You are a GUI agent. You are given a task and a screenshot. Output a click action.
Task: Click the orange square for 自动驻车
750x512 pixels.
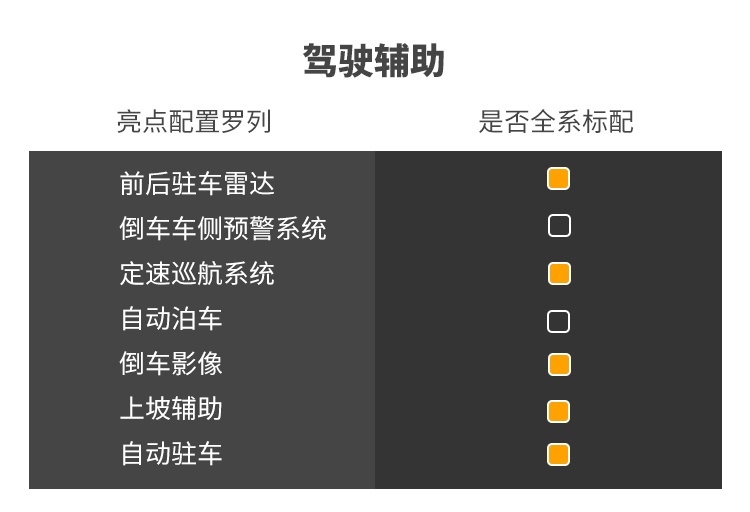point(558,454)
